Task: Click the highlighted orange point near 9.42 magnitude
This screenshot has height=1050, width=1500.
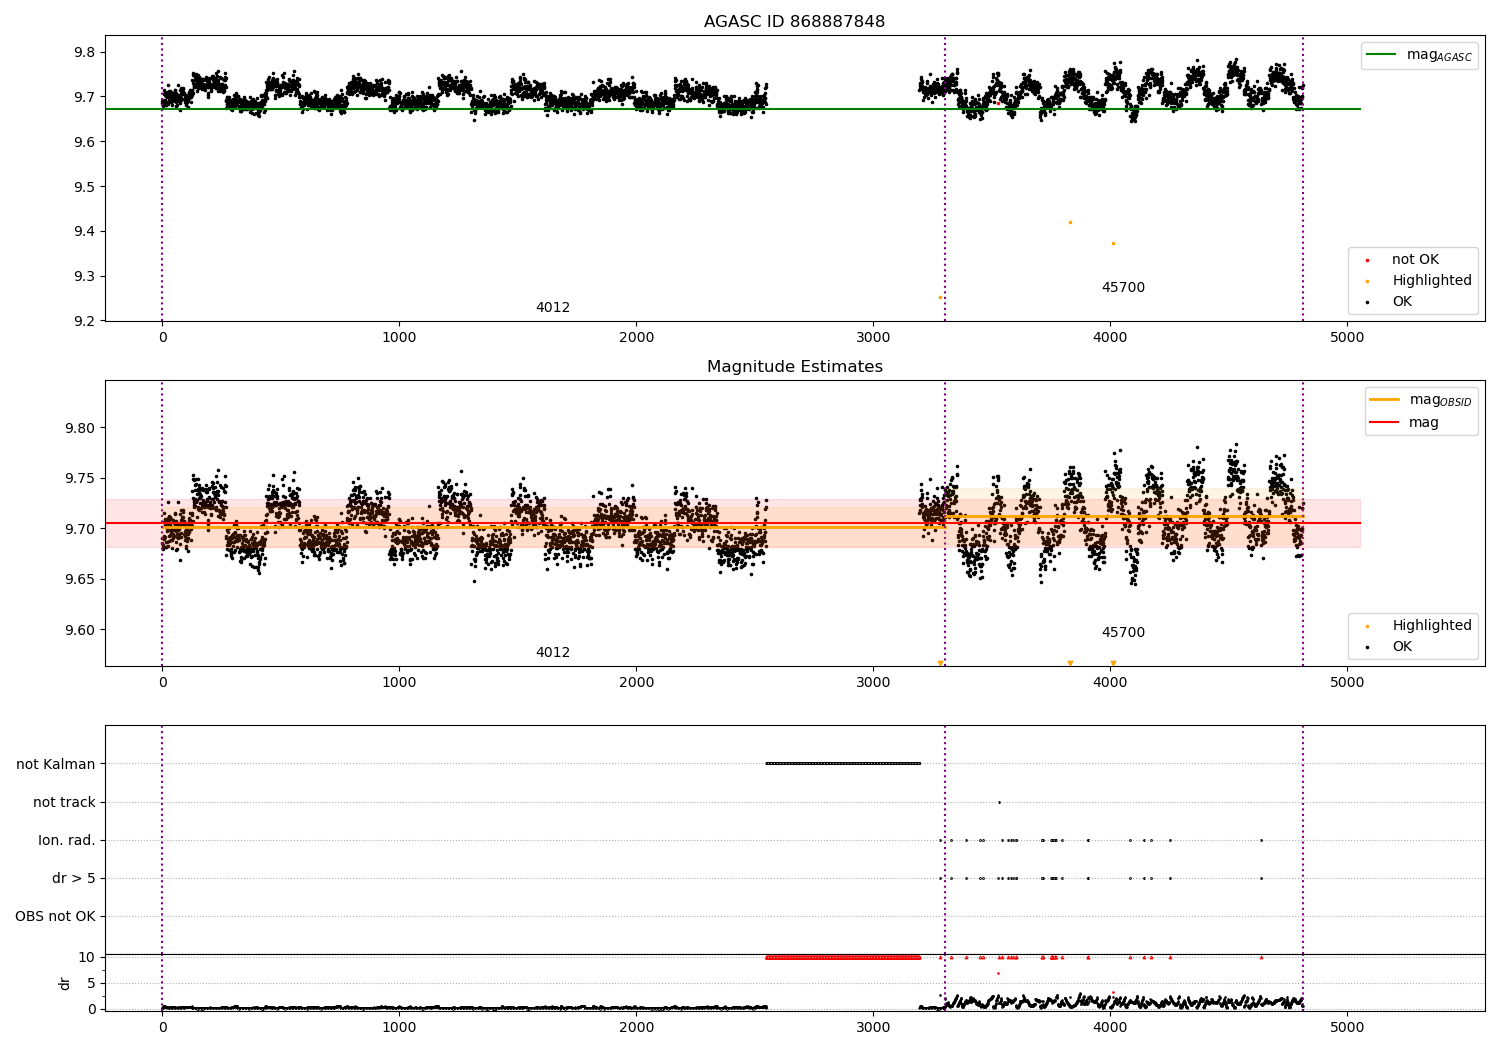Action: (x=1070, y=222)
